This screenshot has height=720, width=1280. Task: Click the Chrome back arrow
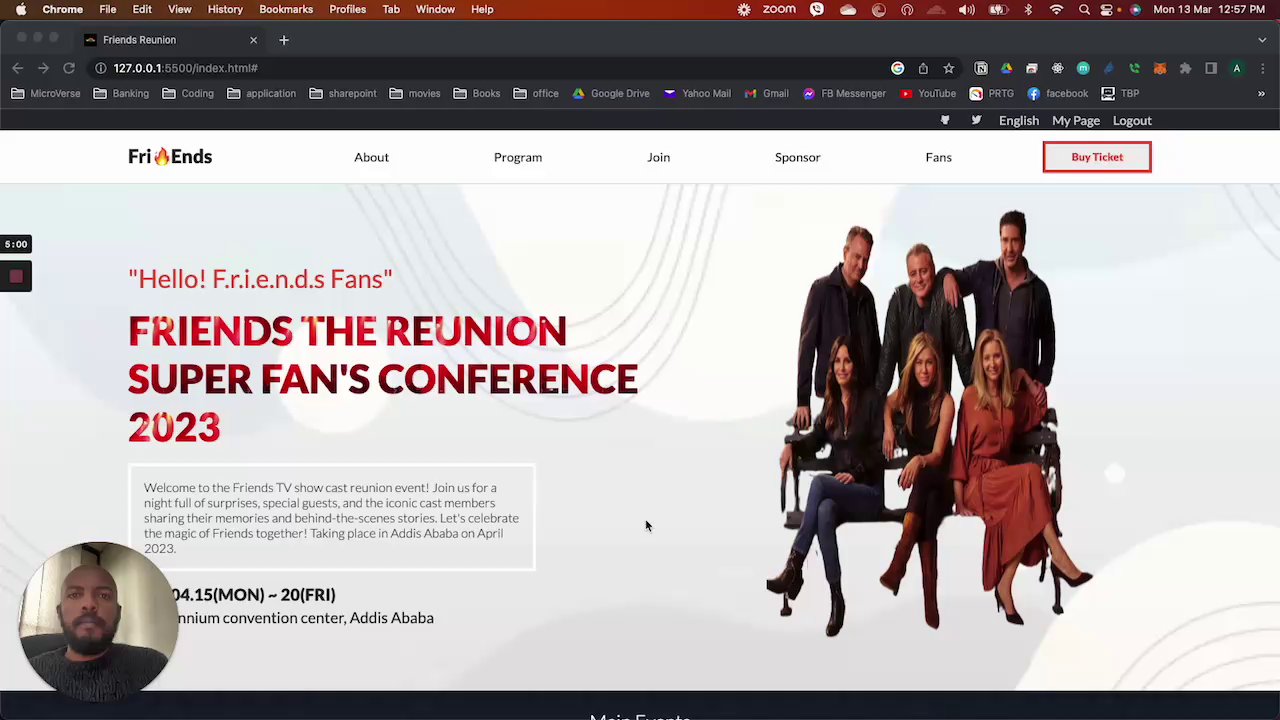[x=17, y=68]
